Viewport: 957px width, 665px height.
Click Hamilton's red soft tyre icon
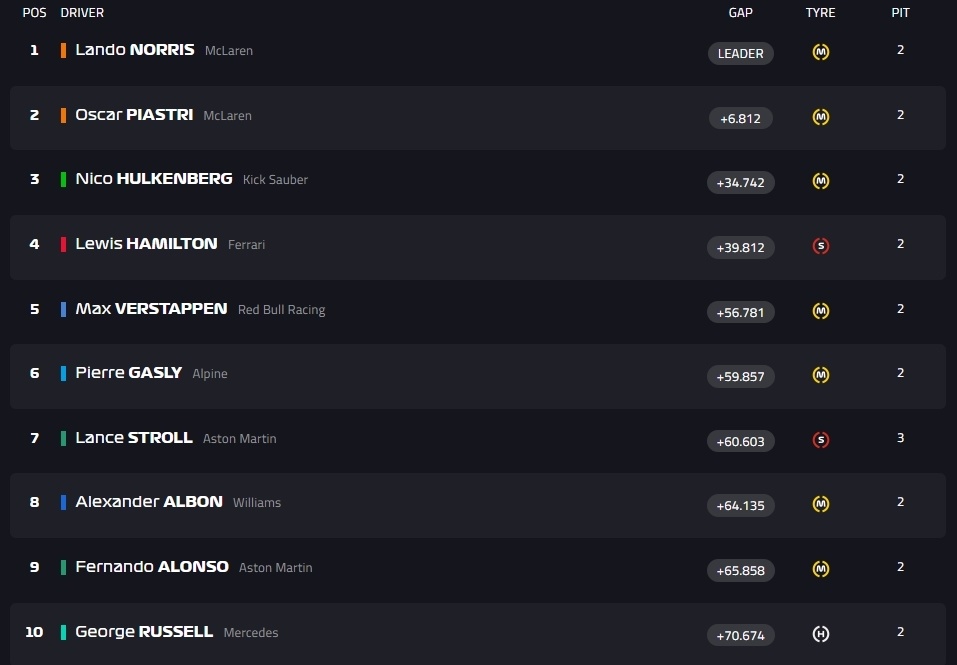[820, 246]
